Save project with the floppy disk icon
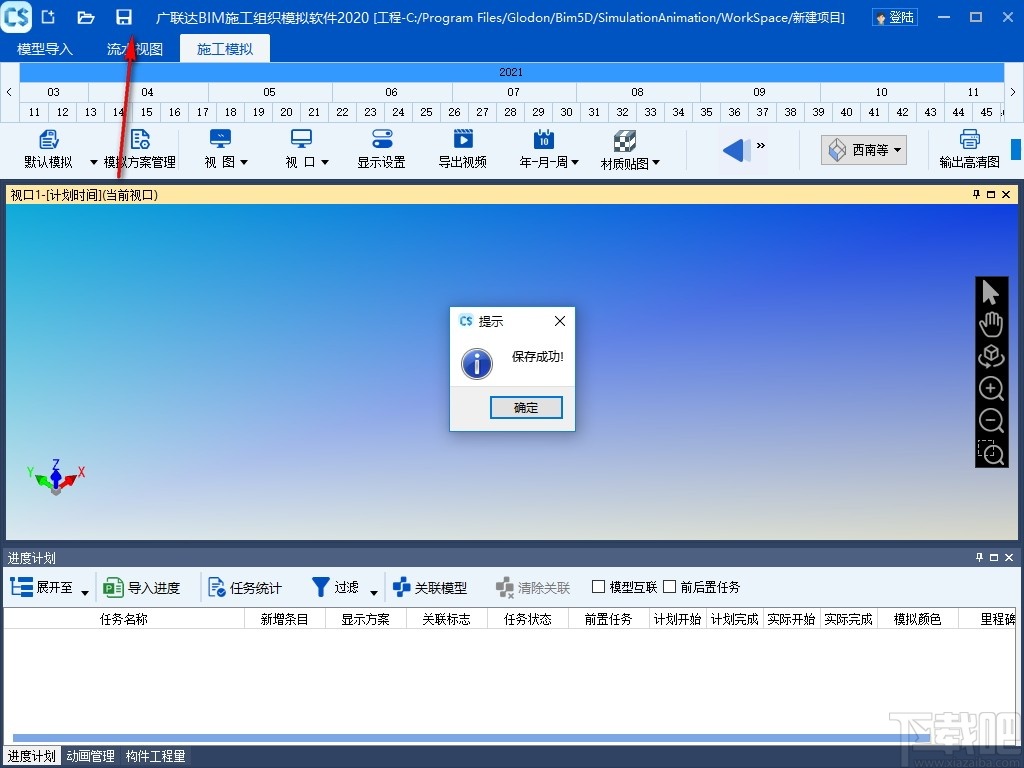This screenshot has height=768, width=1024. coord(124,17)
